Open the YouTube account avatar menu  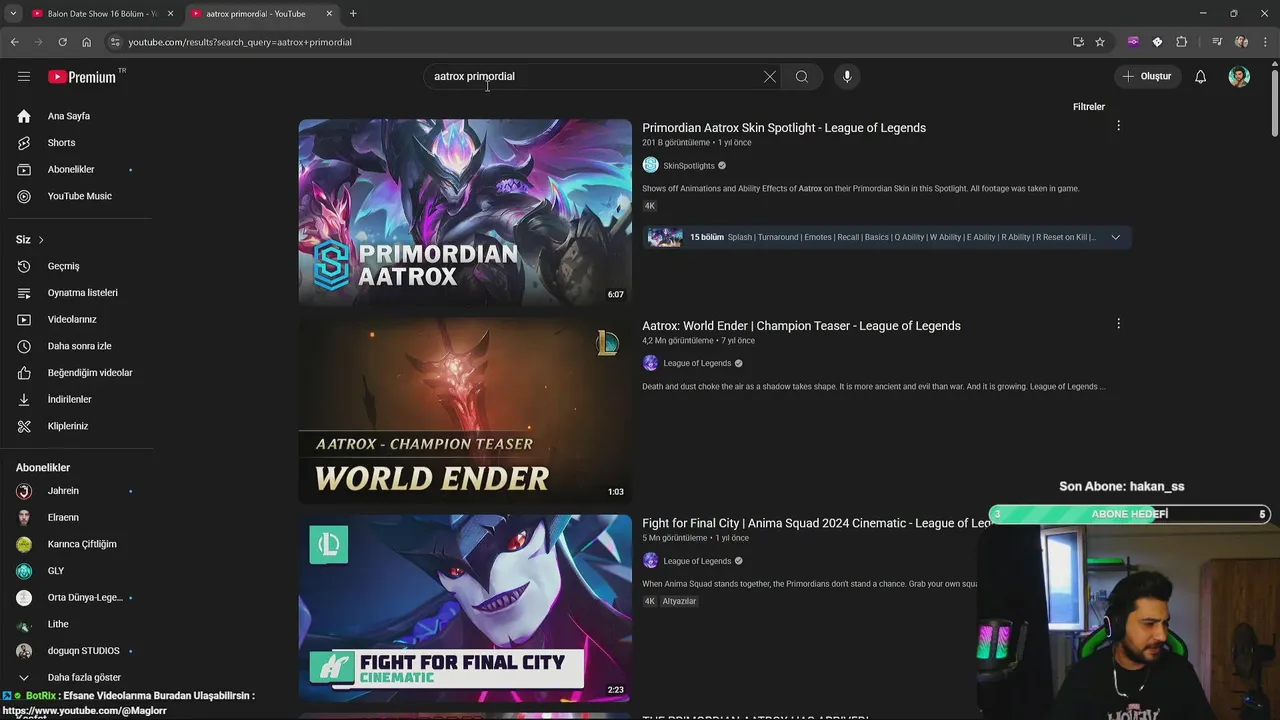(1239, 77)
